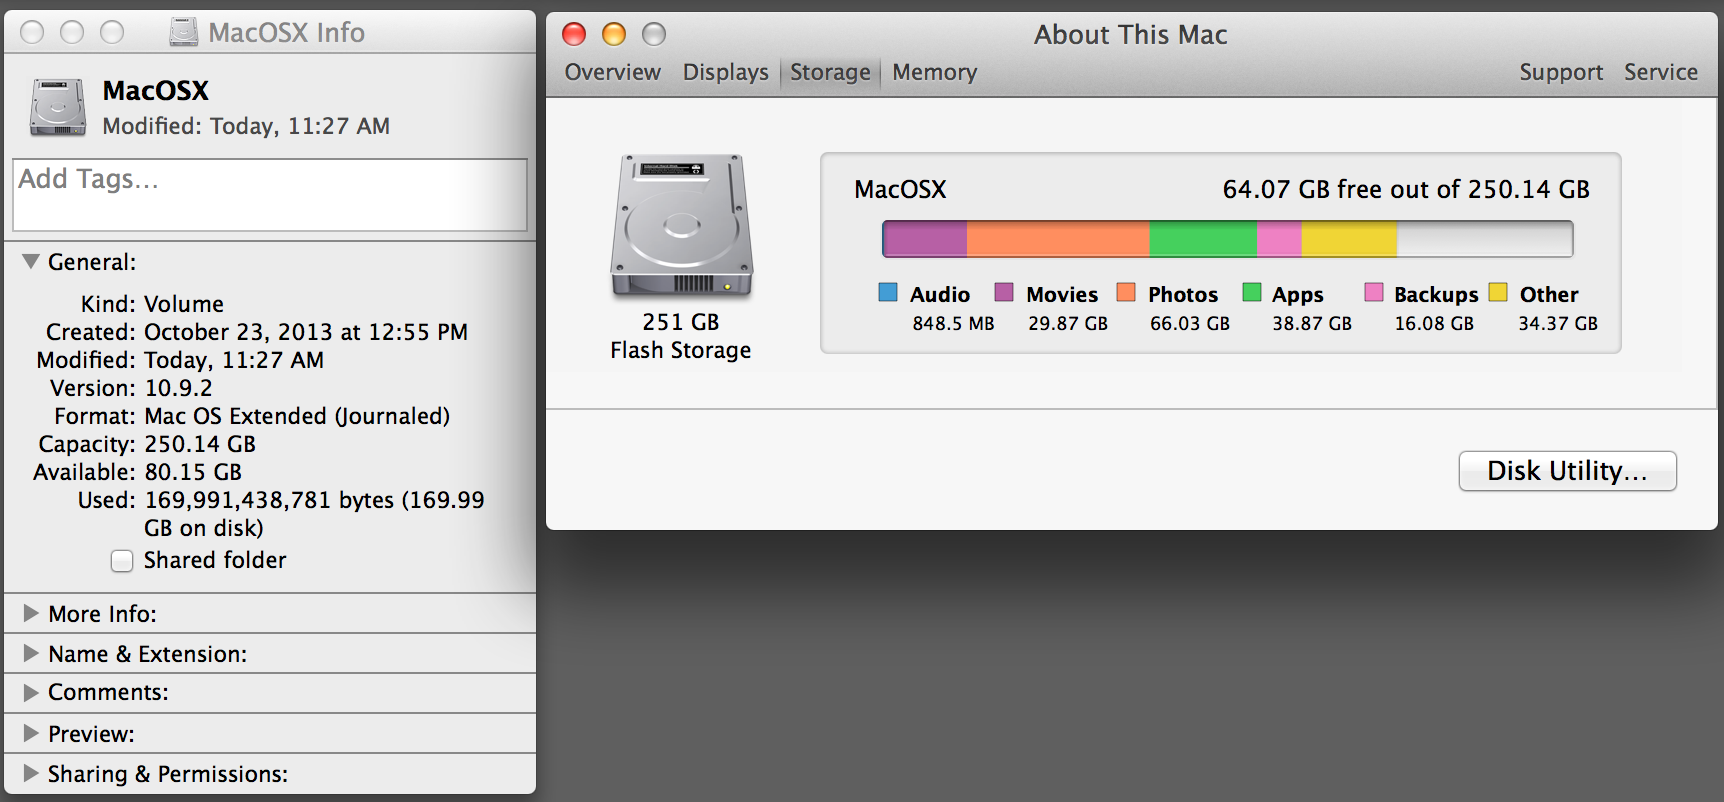The width and height of the screenshot is (1724, 802).
Task: Click the Add Tags field
Action: pos(270,195)
